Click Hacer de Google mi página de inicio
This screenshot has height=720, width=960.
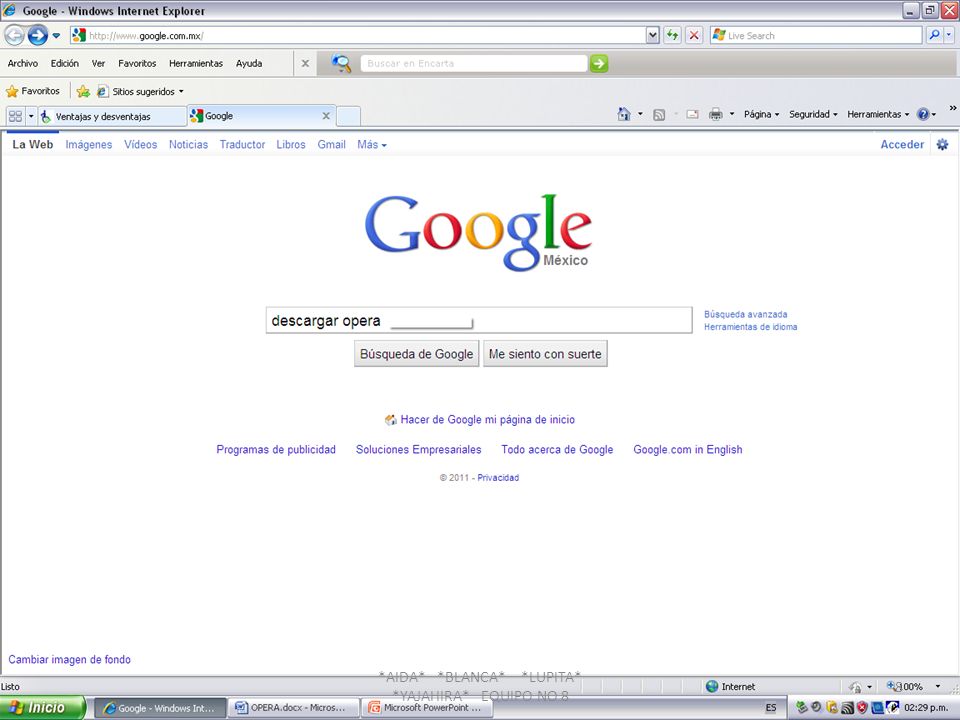coord(487,419)
